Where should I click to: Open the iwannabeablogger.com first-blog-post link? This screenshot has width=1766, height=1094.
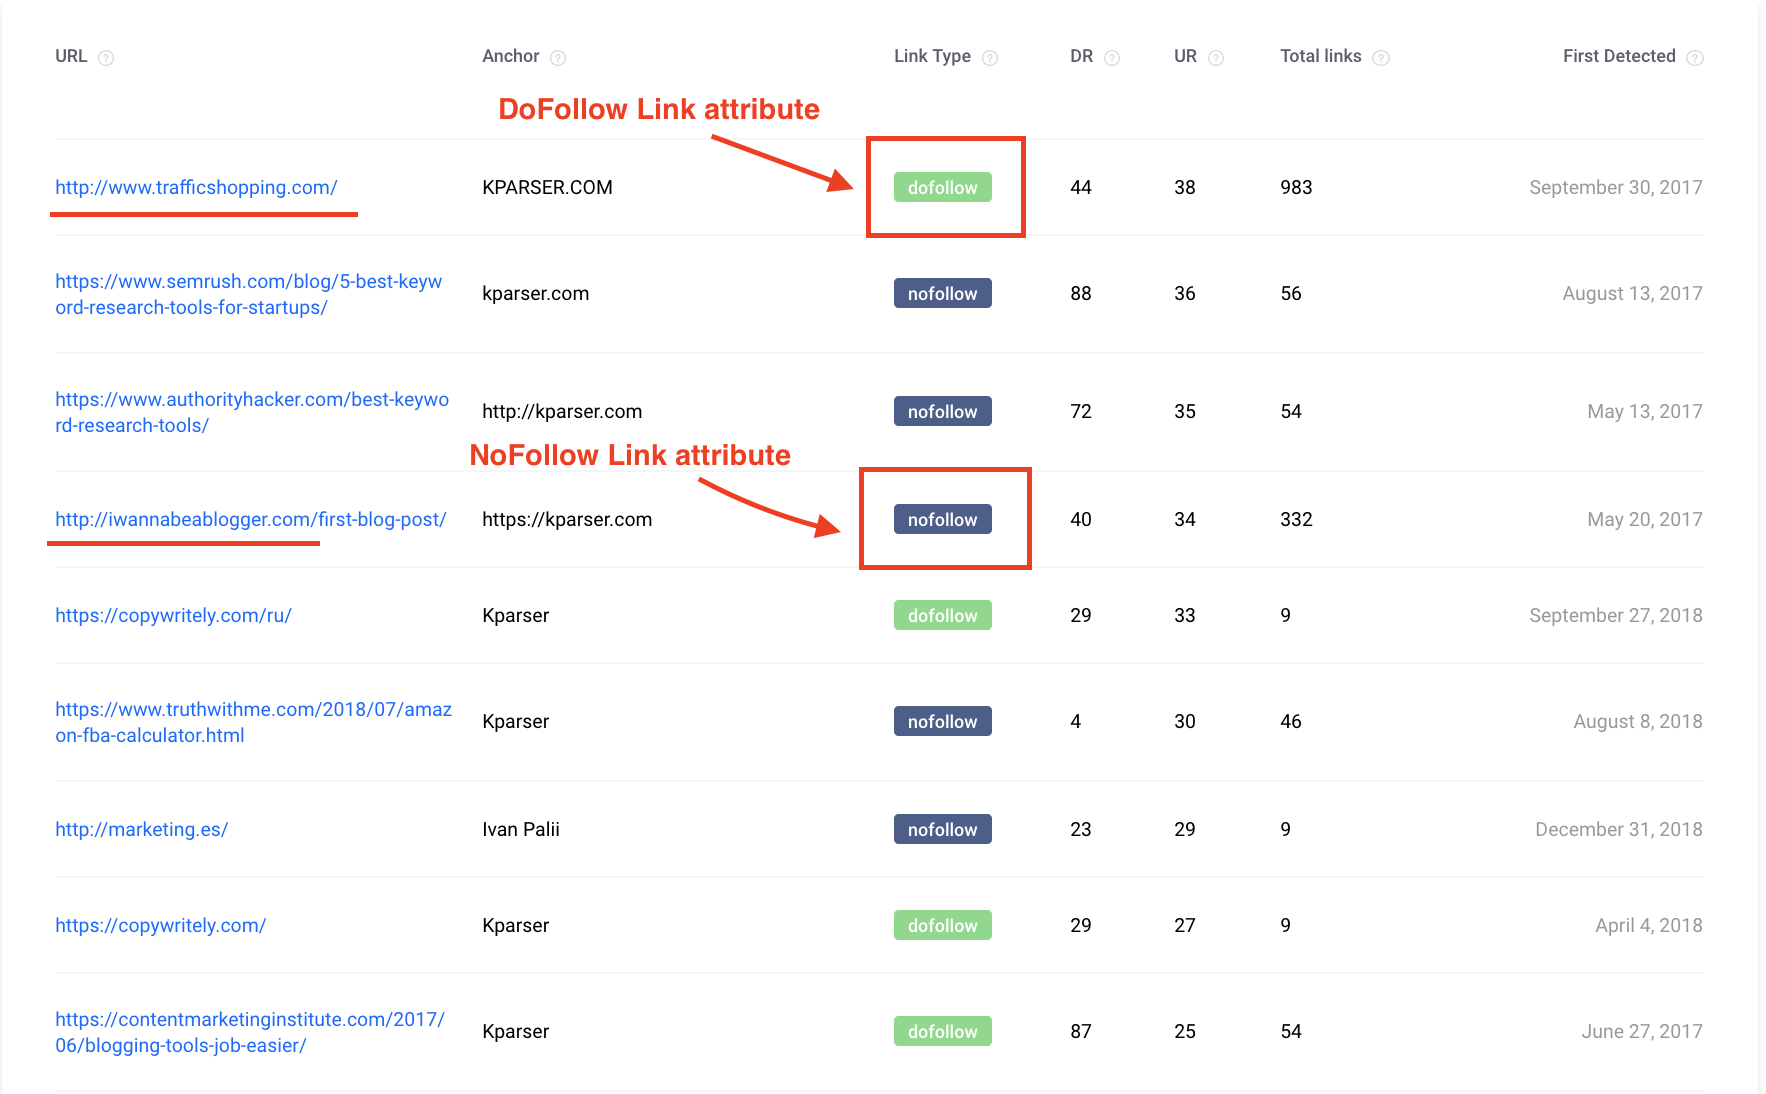[x=250, y=519]
